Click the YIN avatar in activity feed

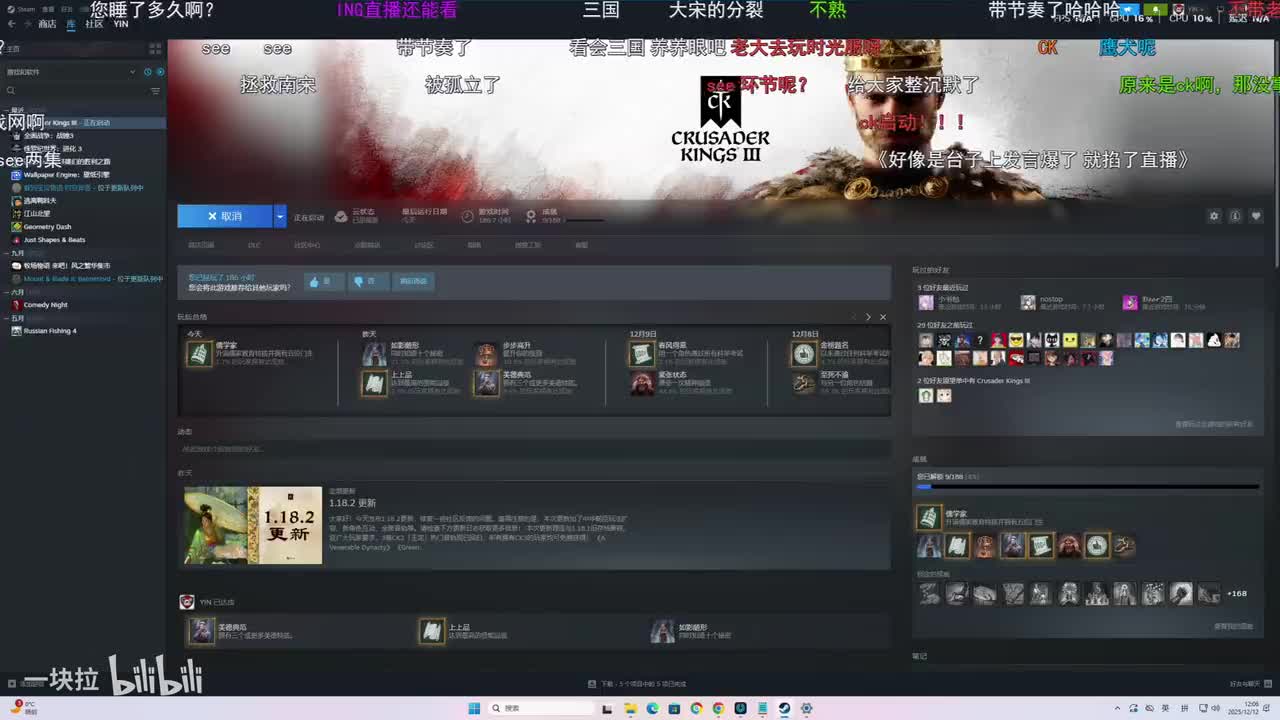[186, 601]
